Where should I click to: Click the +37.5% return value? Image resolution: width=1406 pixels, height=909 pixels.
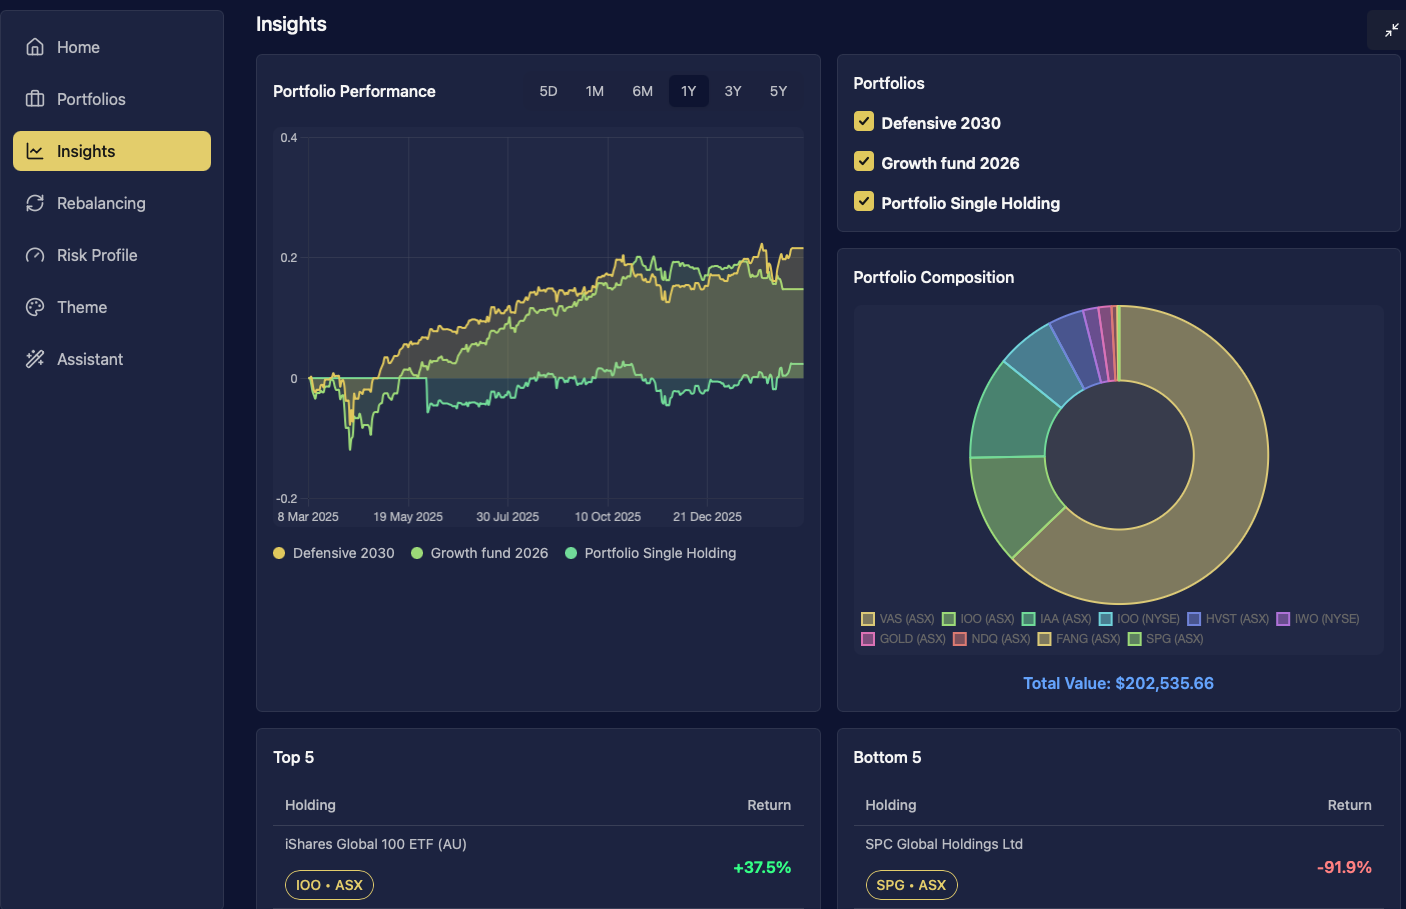click(762, 867)
